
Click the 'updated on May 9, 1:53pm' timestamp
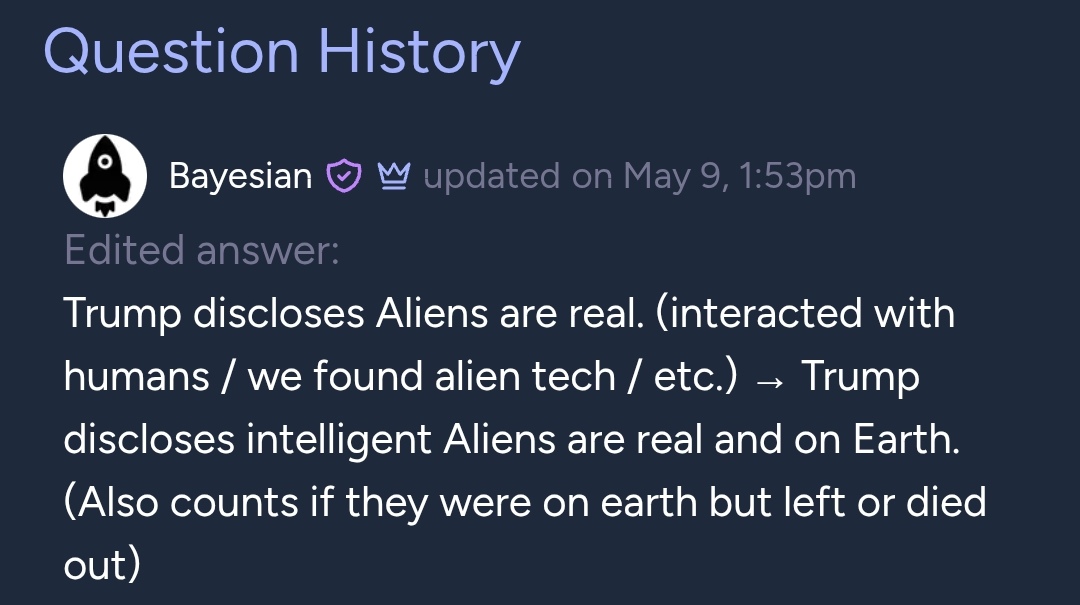(x=640, y=176)
